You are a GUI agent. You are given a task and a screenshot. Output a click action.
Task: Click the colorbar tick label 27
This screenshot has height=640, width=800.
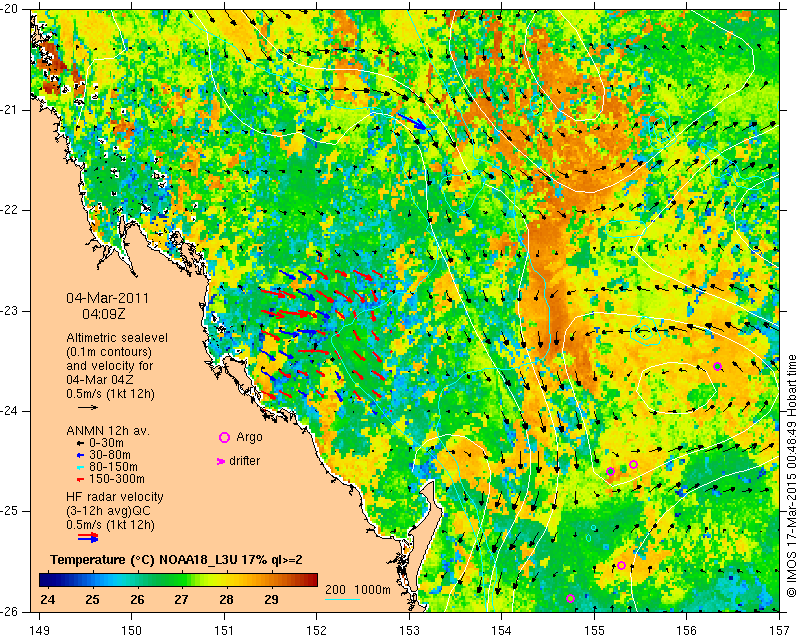tap(182, 599)
